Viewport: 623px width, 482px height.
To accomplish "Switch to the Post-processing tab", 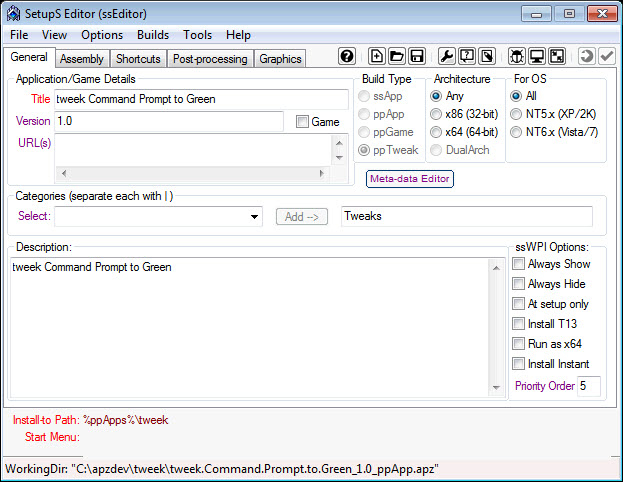I will pyautogui.click(x=210, y=59).
